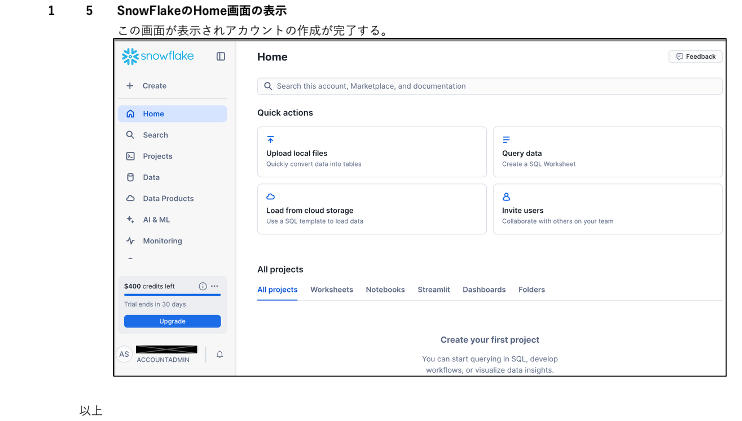
Task: Click the sidebar Search magnifier icon
Action: tap(130, 135)
